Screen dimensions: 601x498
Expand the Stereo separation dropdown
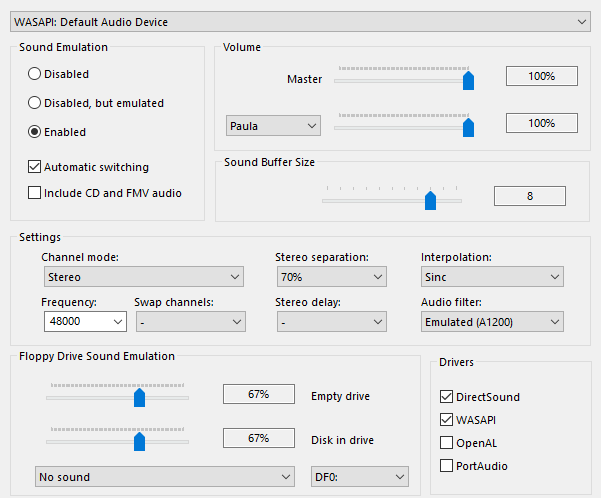[x=330, y=277]
